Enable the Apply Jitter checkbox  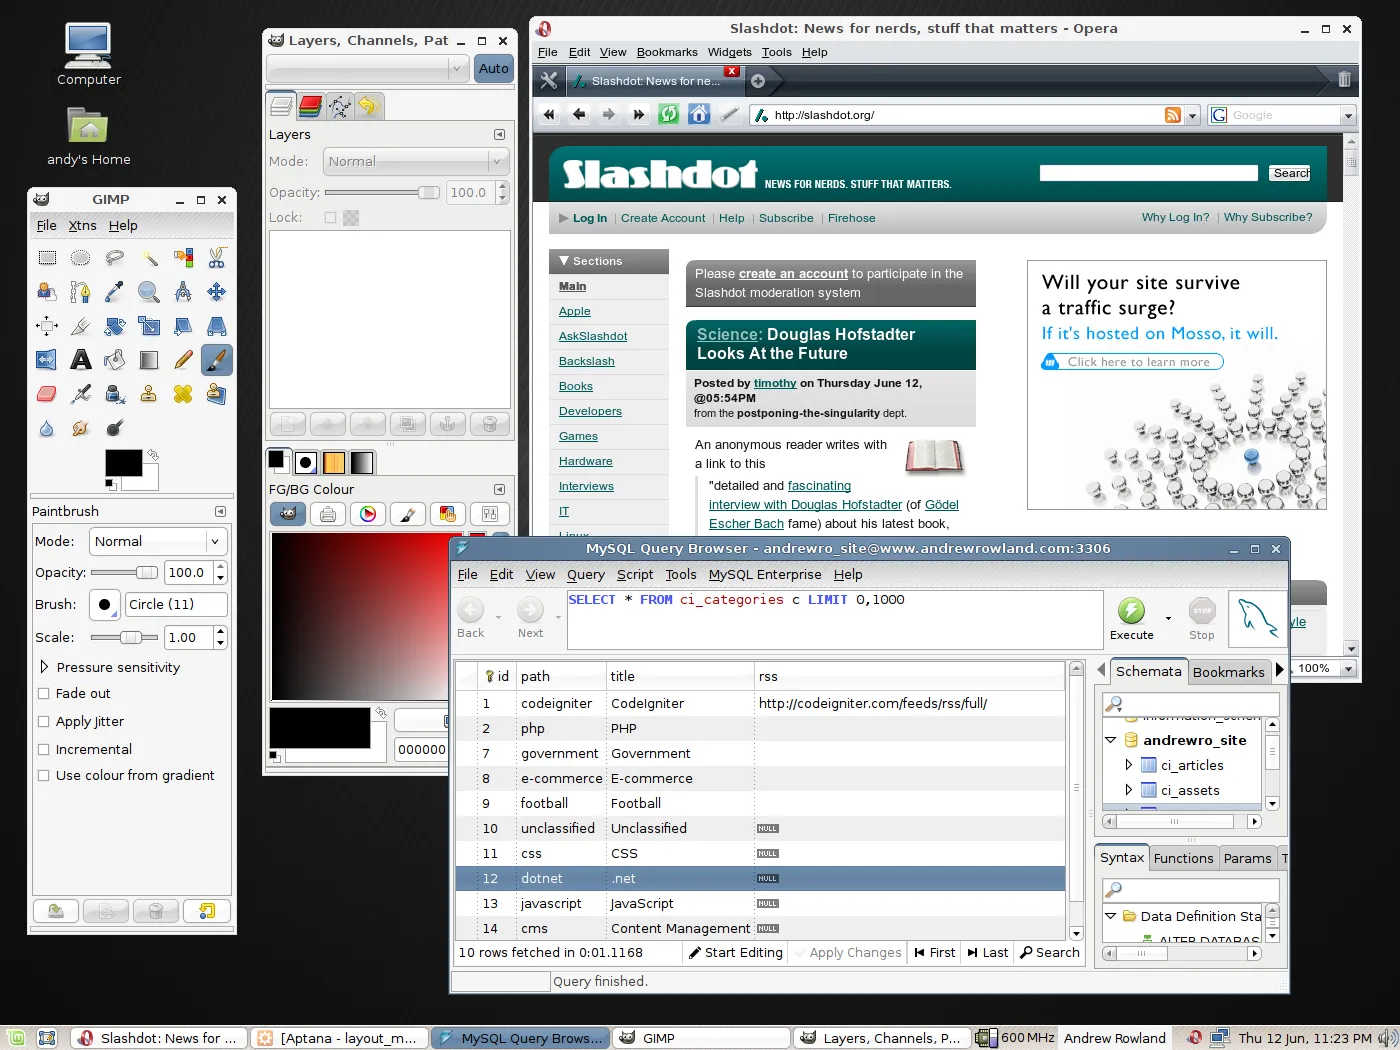click(43, 721)
